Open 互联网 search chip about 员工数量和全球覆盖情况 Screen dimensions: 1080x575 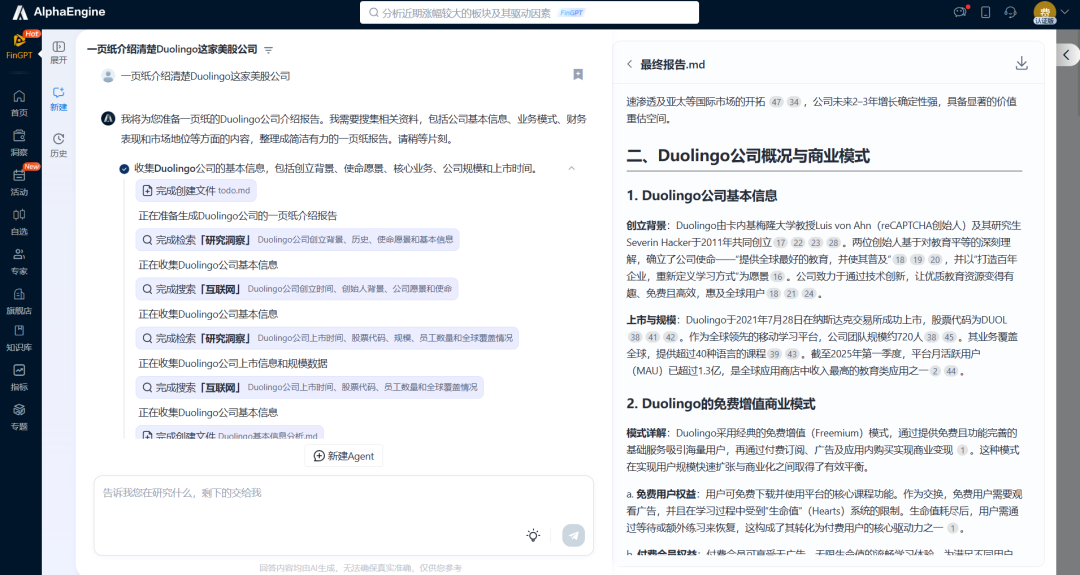309,388
